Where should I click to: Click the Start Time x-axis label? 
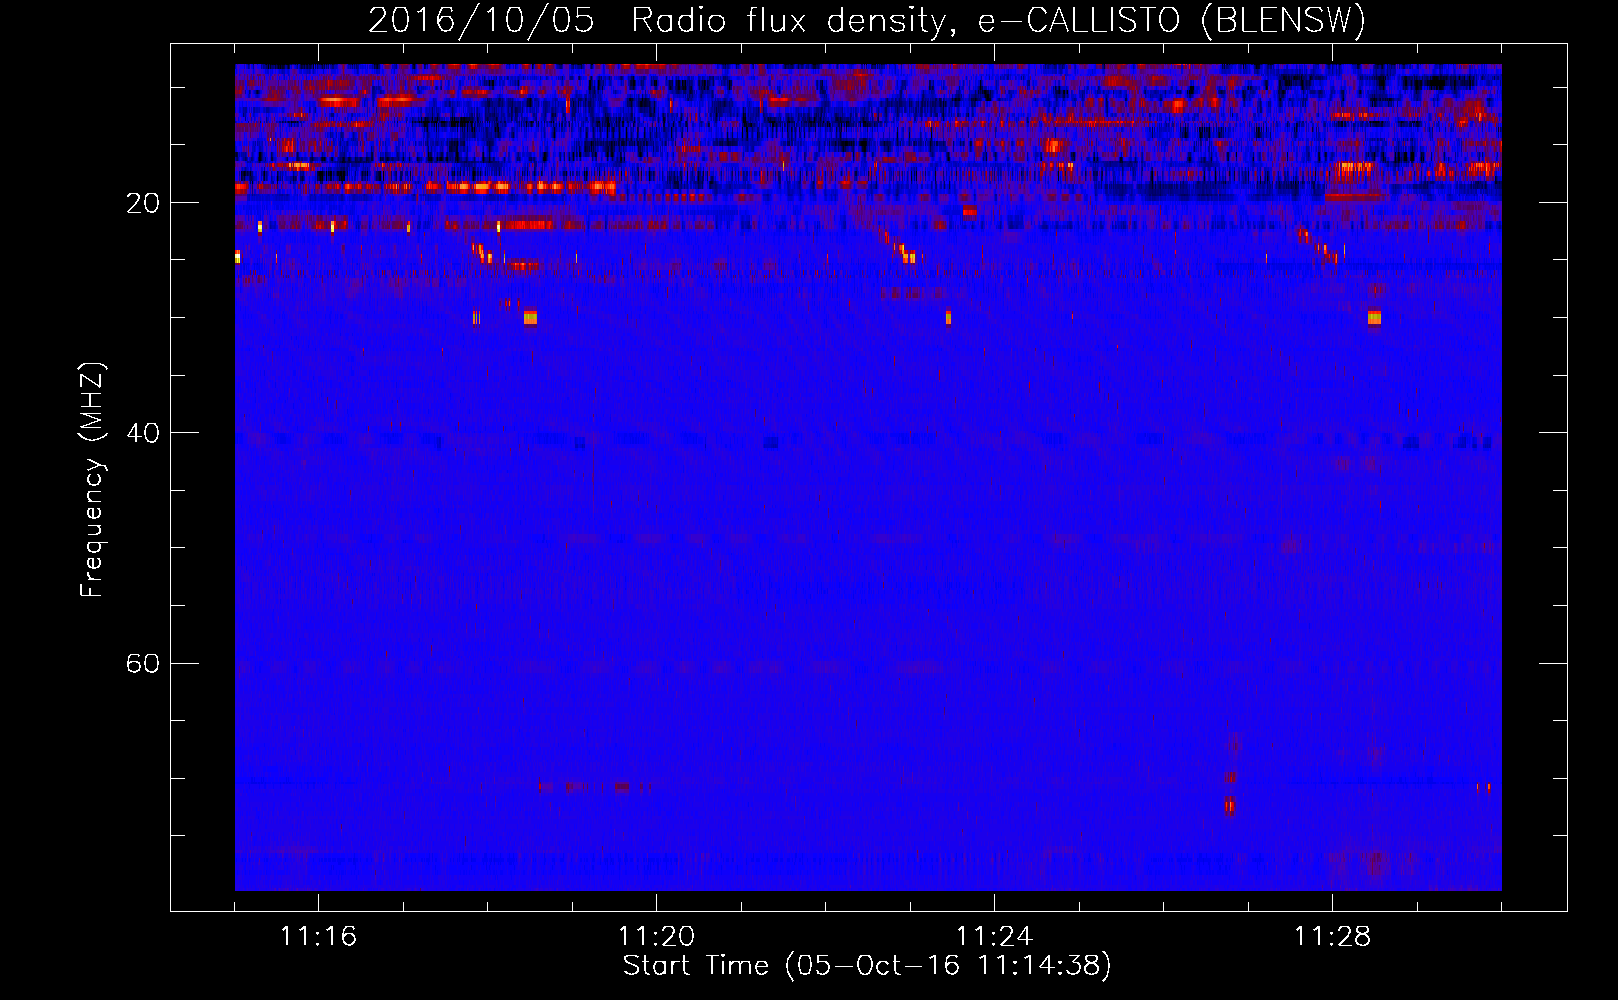(x=867, y=966)
